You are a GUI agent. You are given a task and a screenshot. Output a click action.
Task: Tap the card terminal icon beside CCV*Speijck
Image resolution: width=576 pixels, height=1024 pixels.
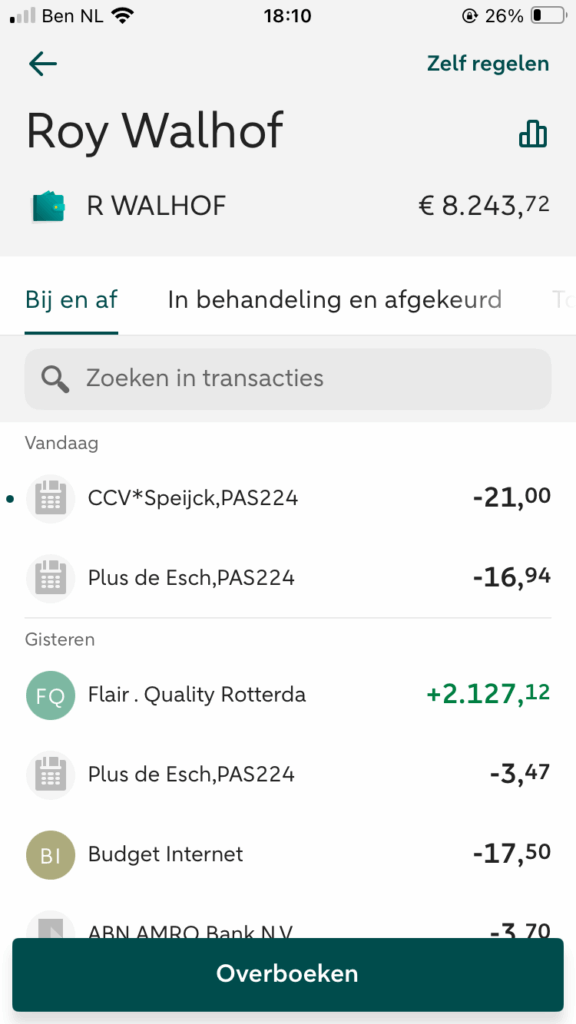coord(51,499)
